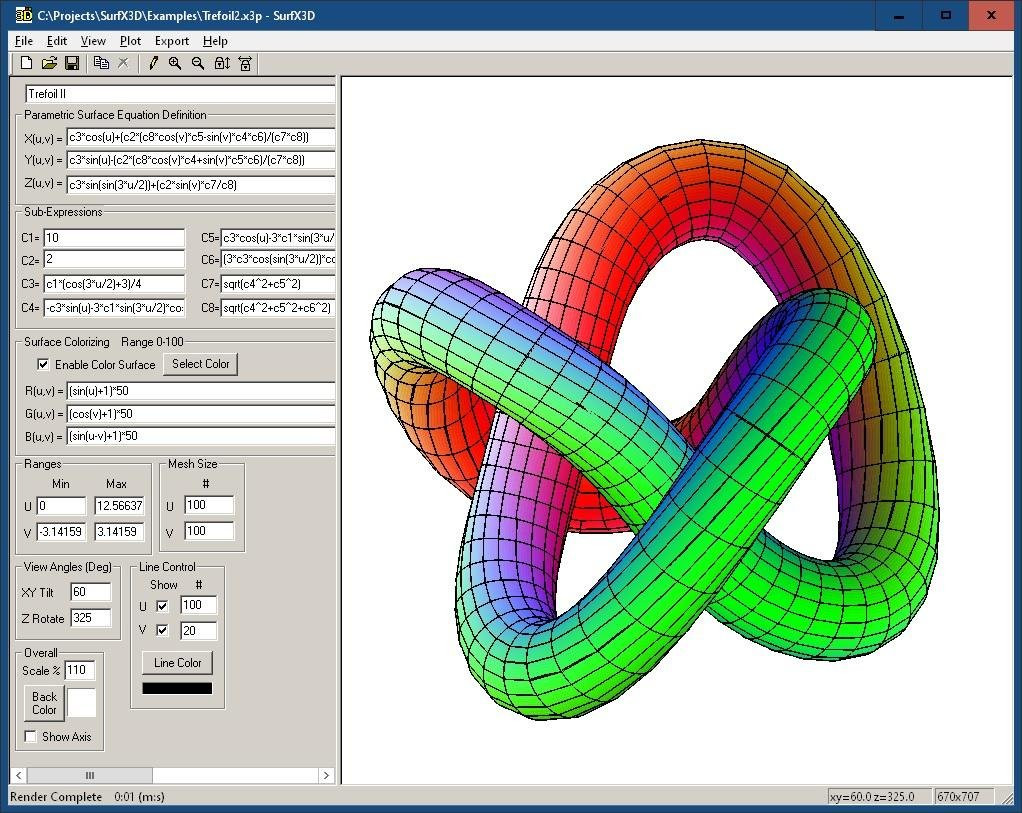
Task: Click the Line Color button
Action: coord(177,663)
